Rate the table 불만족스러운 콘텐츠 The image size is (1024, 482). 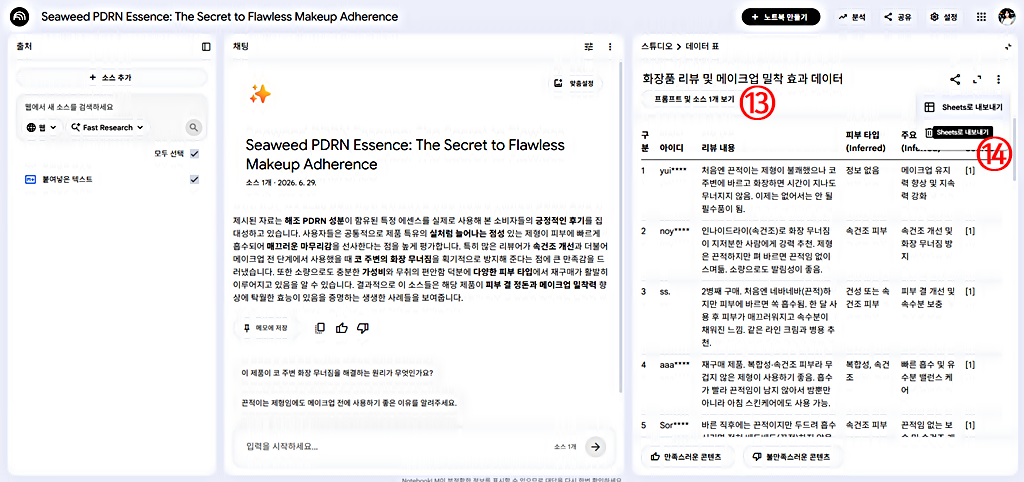coord(792,457)
